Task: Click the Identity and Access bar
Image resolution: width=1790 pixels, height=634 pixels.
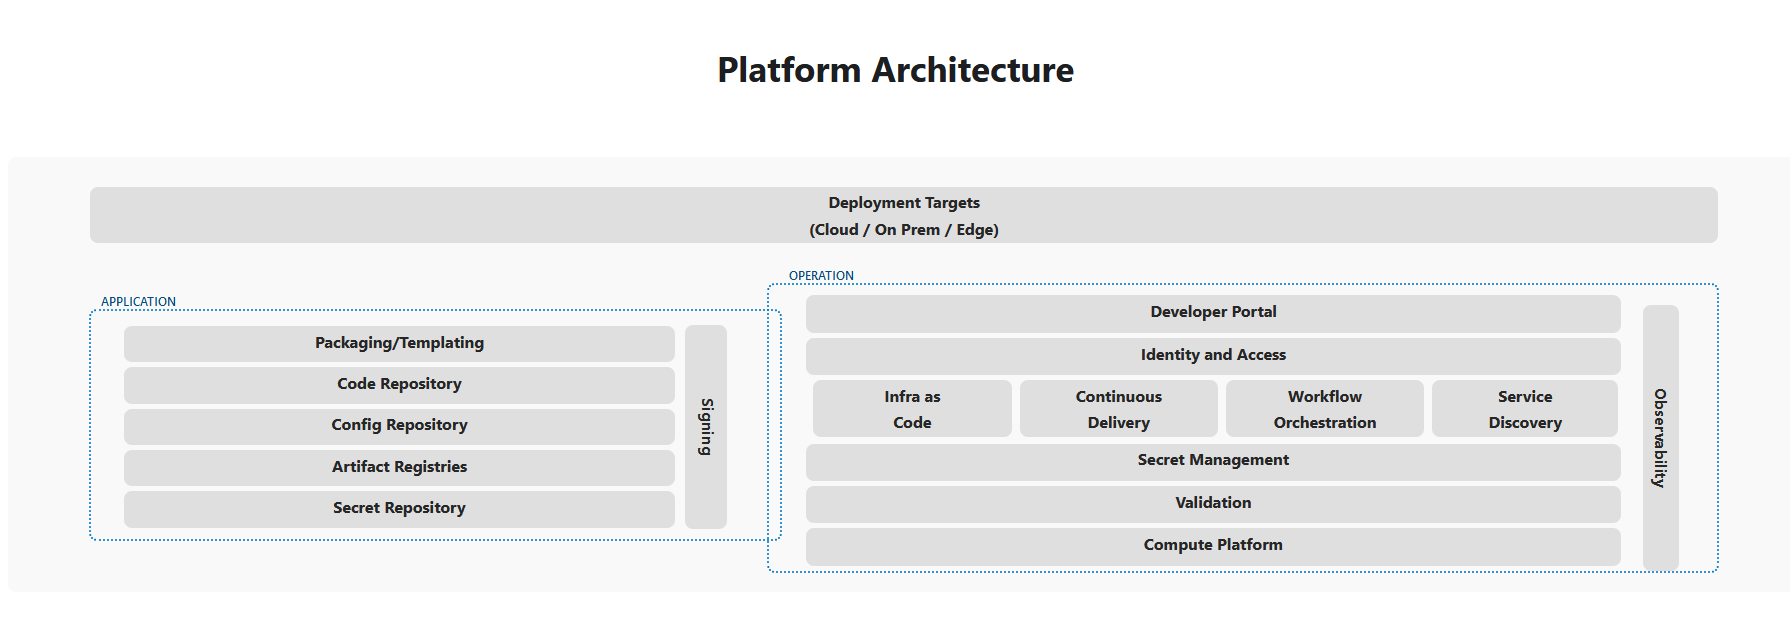Action: 1212,355
